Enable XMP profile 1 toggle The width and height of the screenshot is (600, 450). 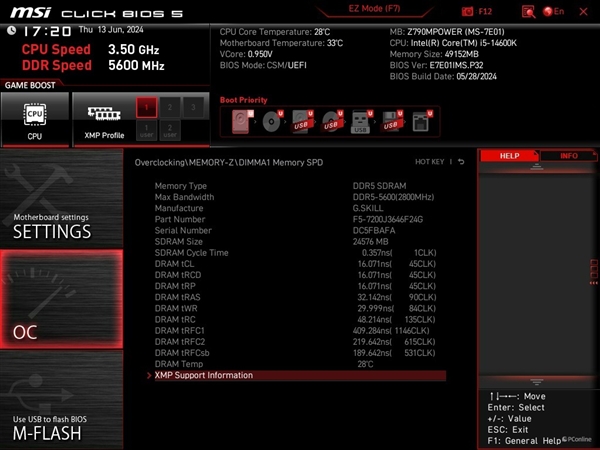point(146,105)
